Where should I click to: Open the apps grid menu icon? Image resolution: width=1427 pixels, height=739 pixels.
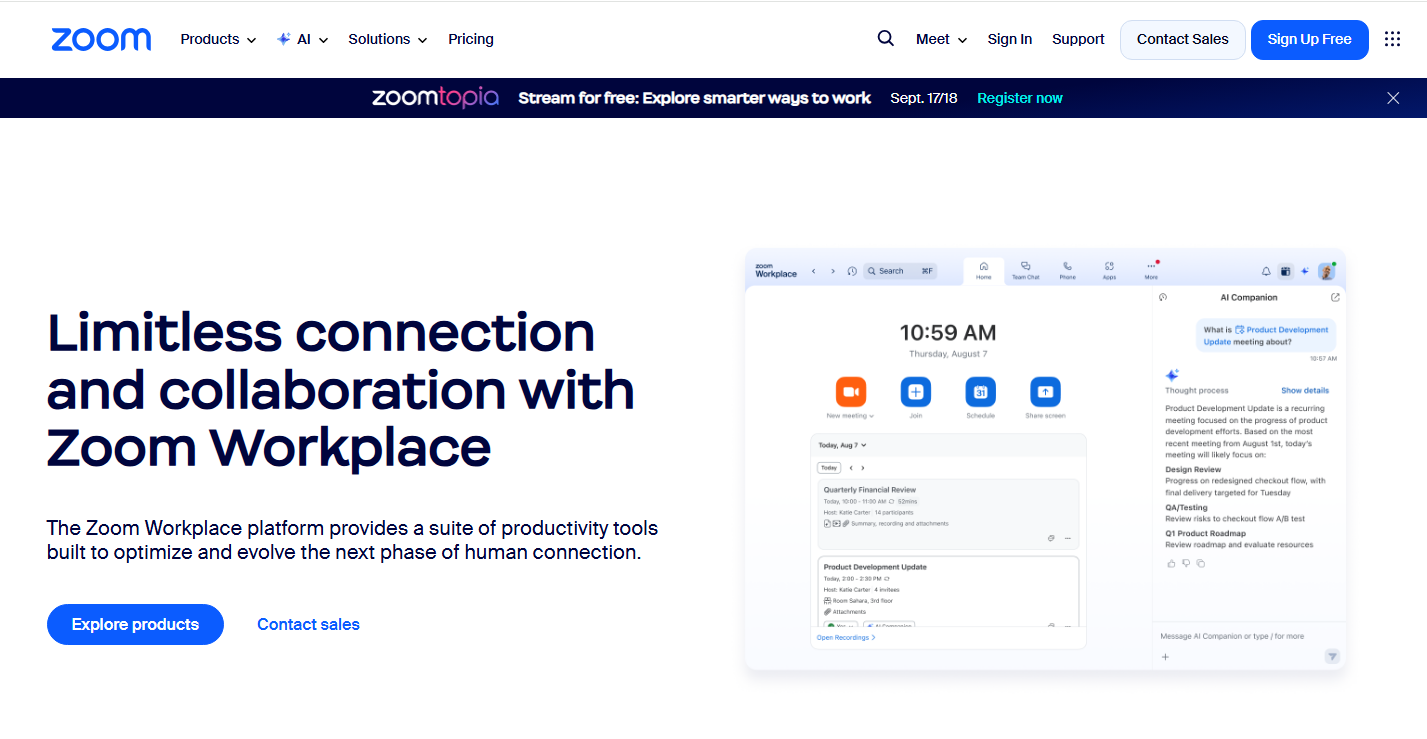(1392, 39)
